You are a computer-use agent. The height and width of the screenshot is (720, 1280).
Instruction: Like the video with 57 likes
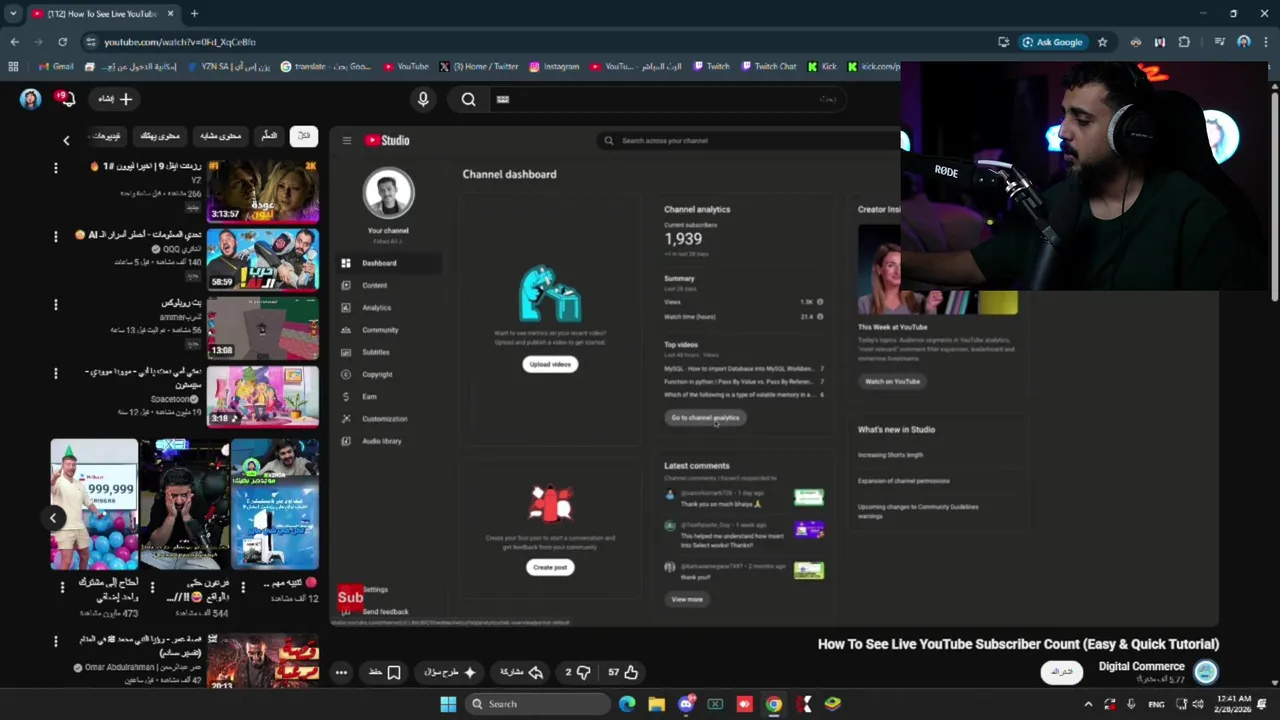(623, 672)
